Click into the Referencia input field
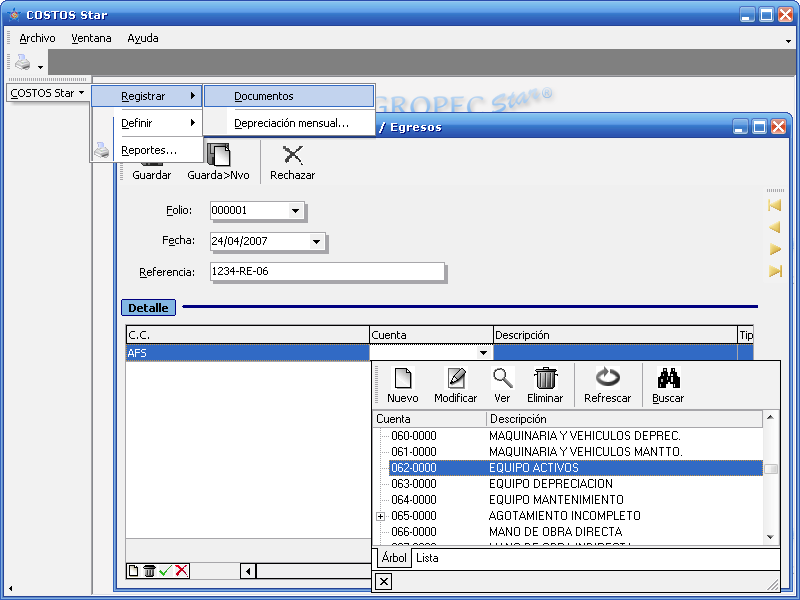This screenshot has width=800, height=600. [327, 271]
